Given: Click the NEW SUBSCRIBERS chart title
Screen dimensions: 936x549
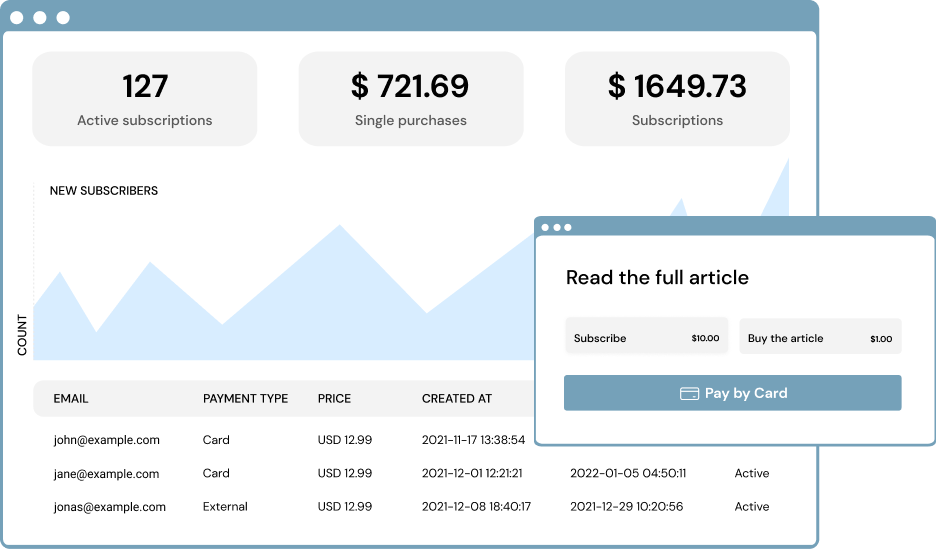Looking at the screenshot, I should 104,191.
